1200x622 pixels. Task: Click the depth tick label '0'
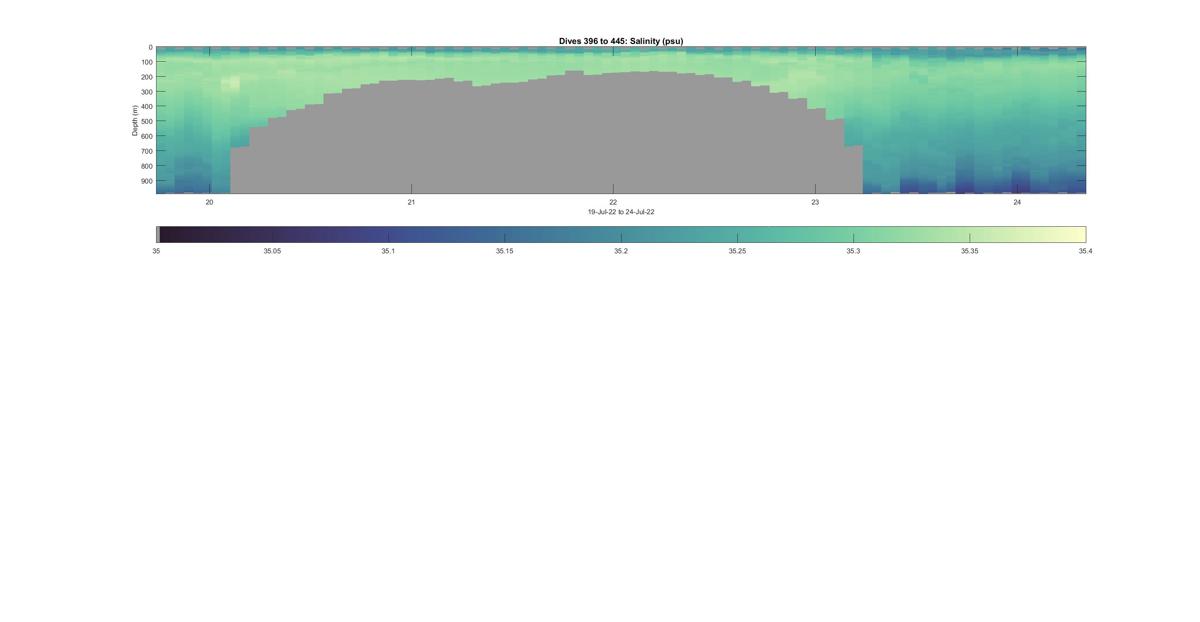point(150,47)
